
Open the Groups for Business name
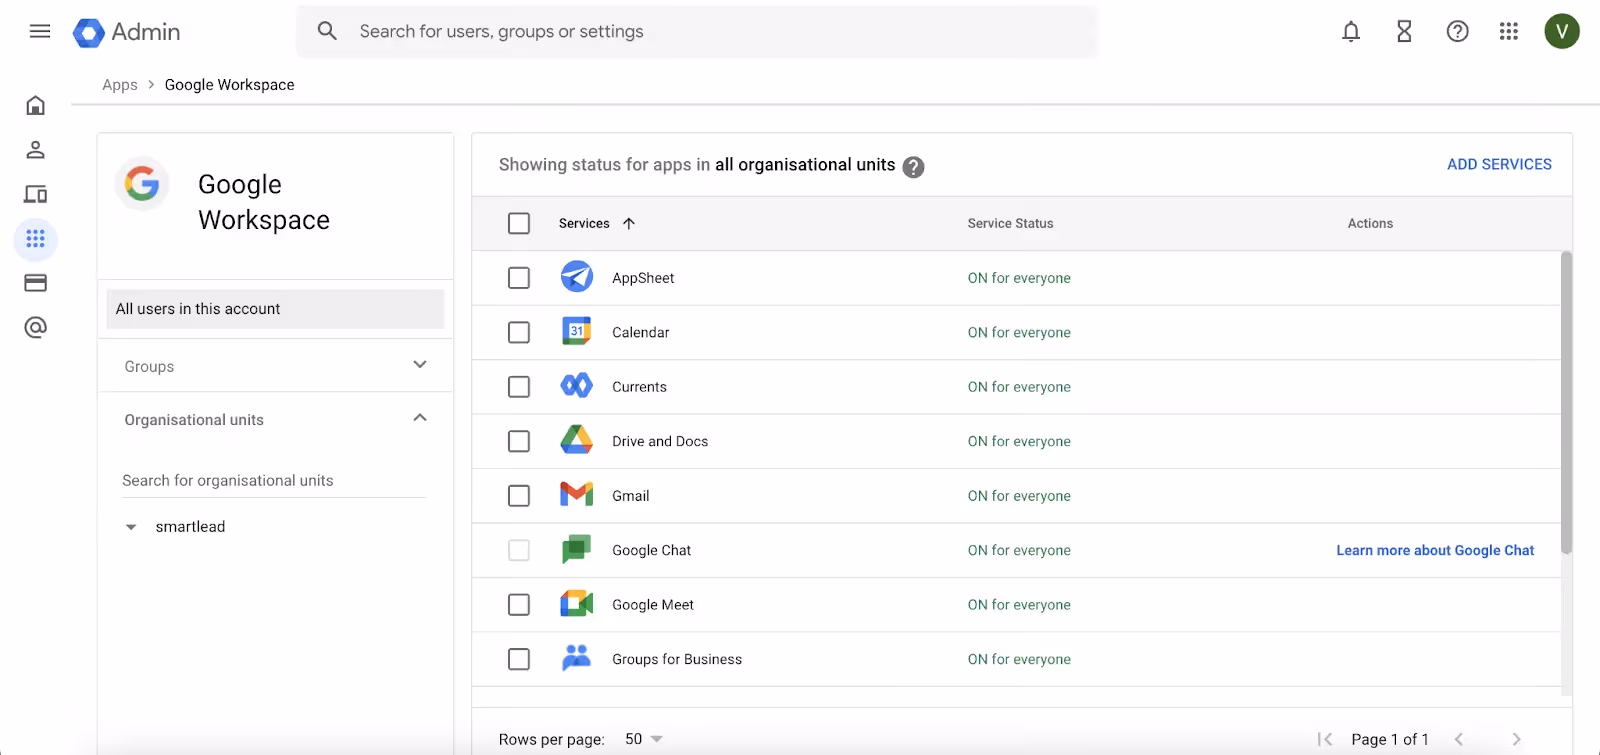(677, 659)
